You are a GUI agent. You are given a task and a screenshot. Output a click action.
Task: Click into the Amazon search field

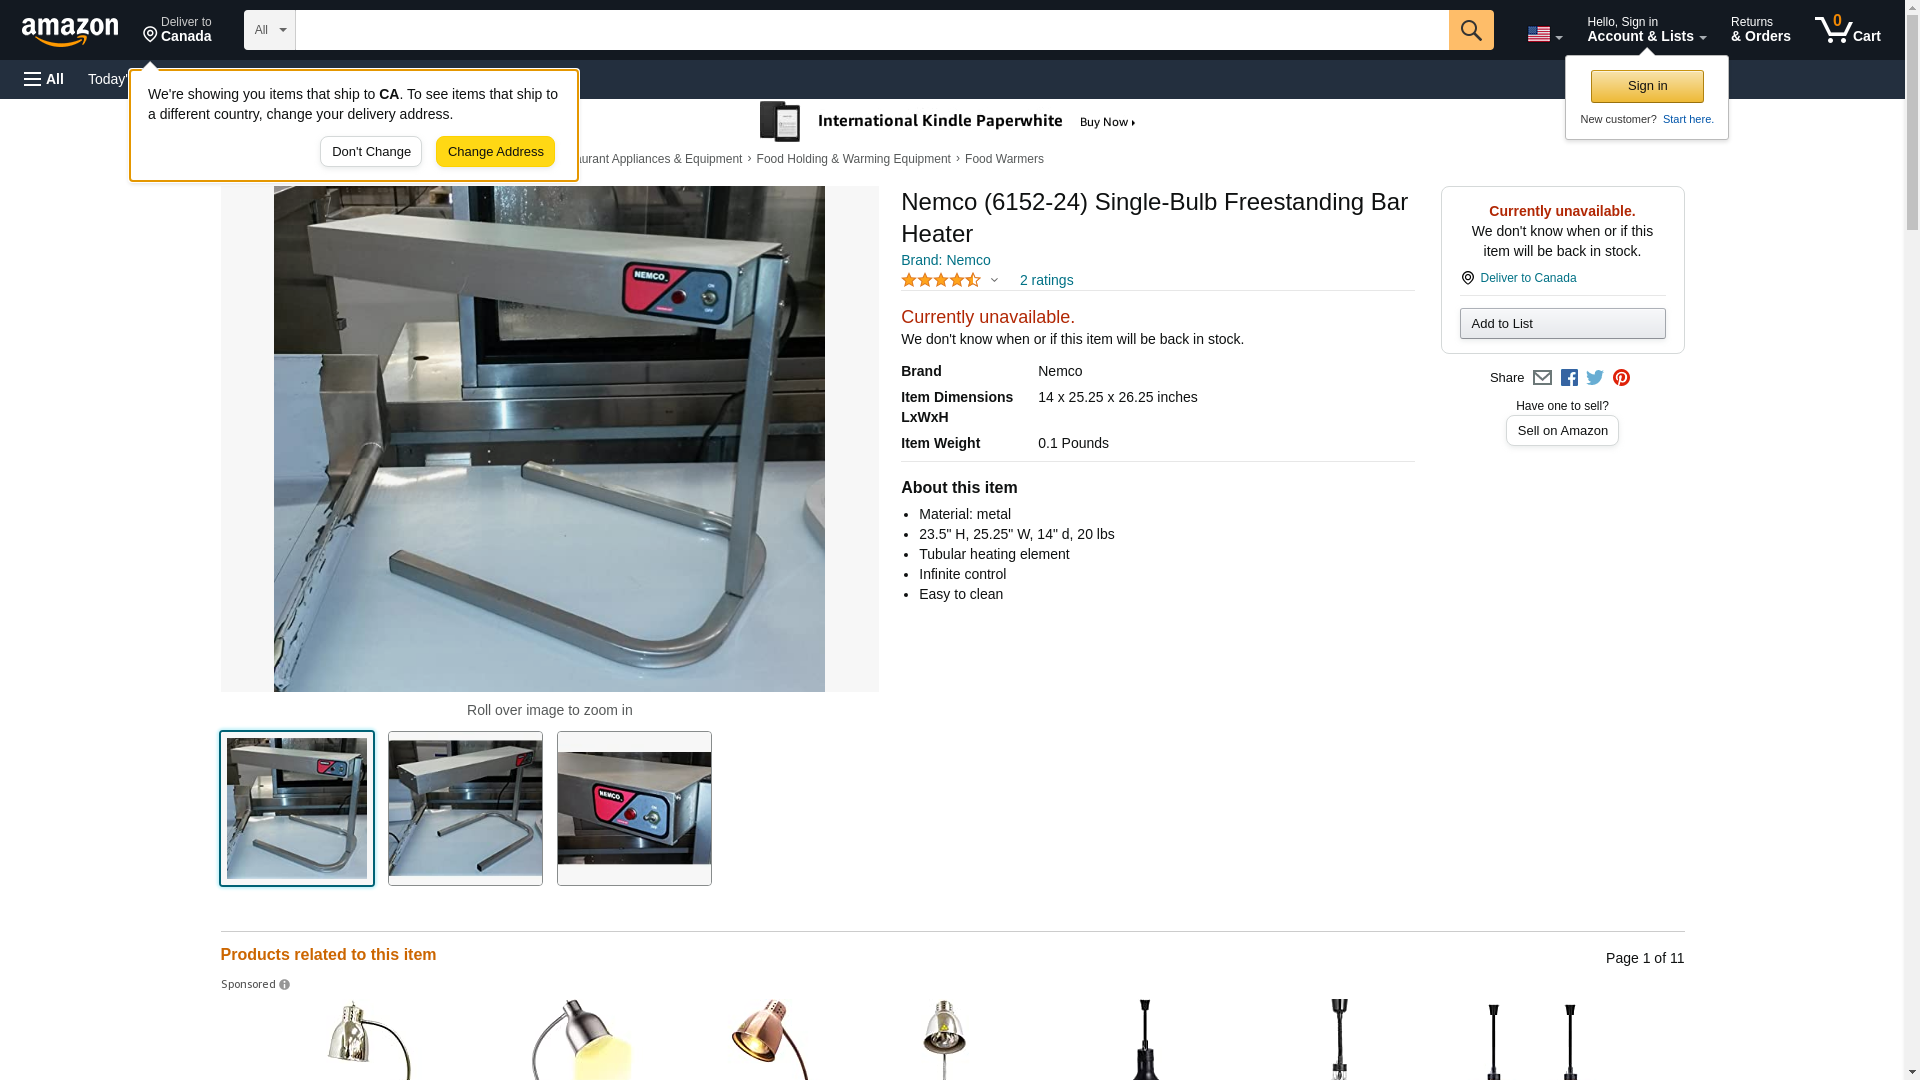pos(870,30)
